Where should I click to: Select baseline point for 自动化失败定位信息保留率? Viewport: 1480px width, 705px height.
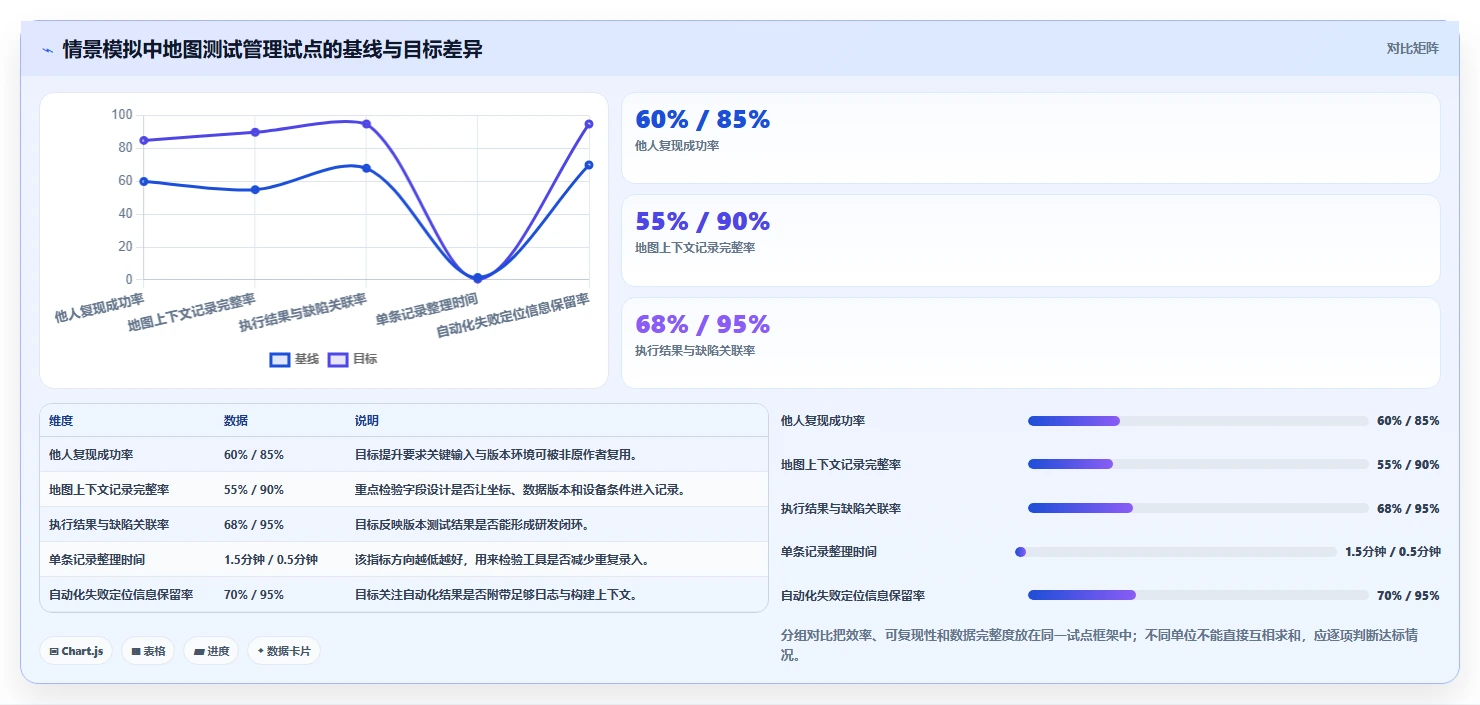589,165
